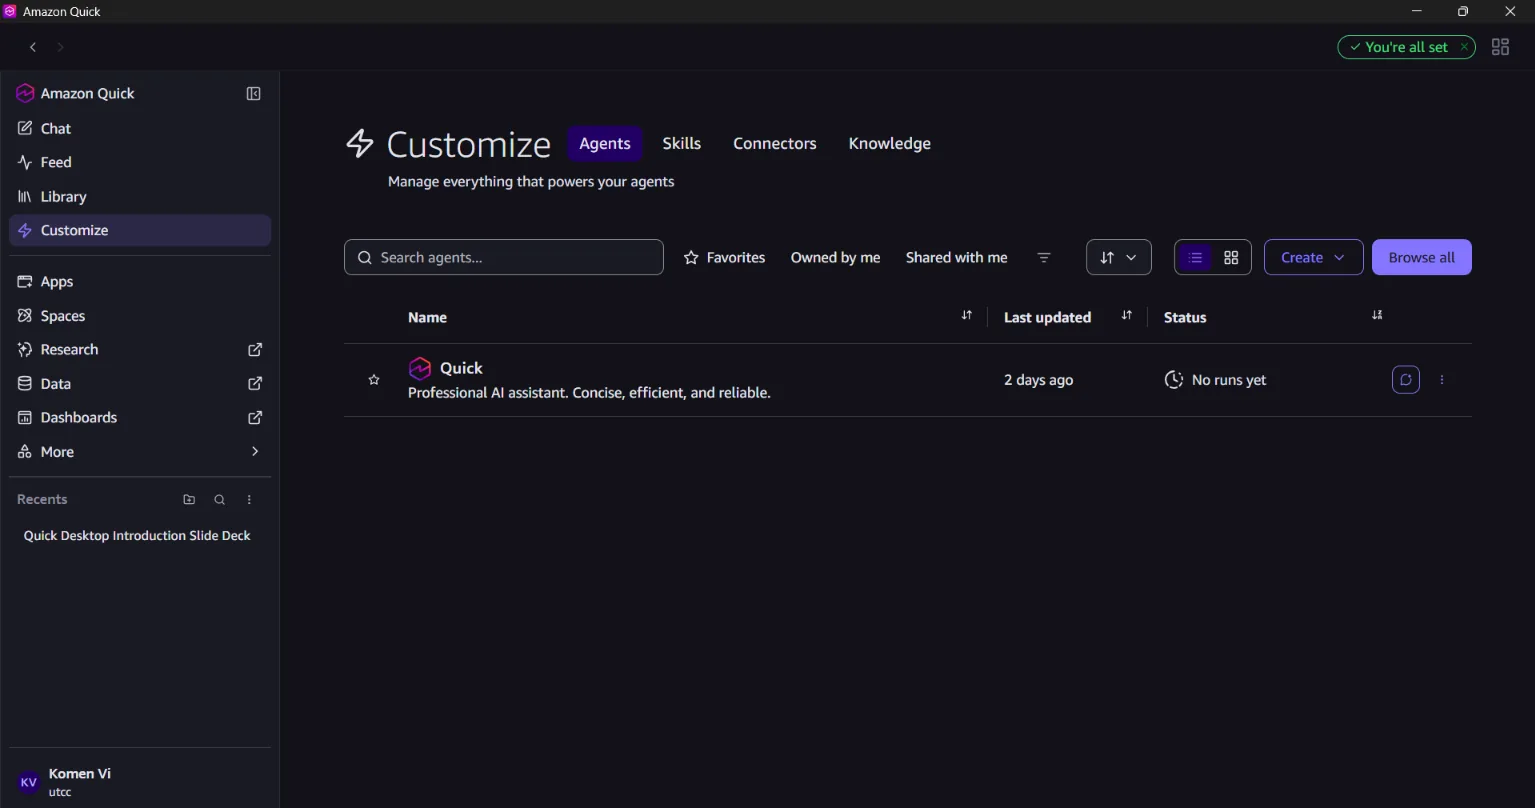Switch to the Skills tab

tap(681, 144)
